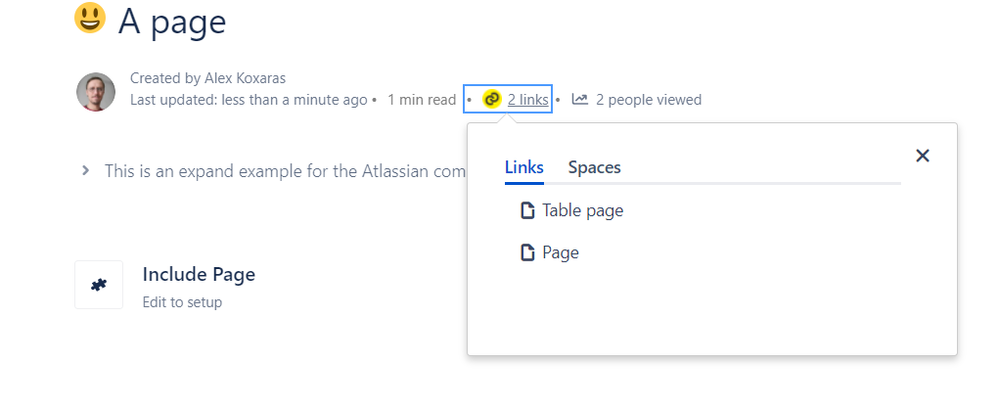
Task: Click the analytics chart icon
Action: pyautogui.click(x=579, y=99)
